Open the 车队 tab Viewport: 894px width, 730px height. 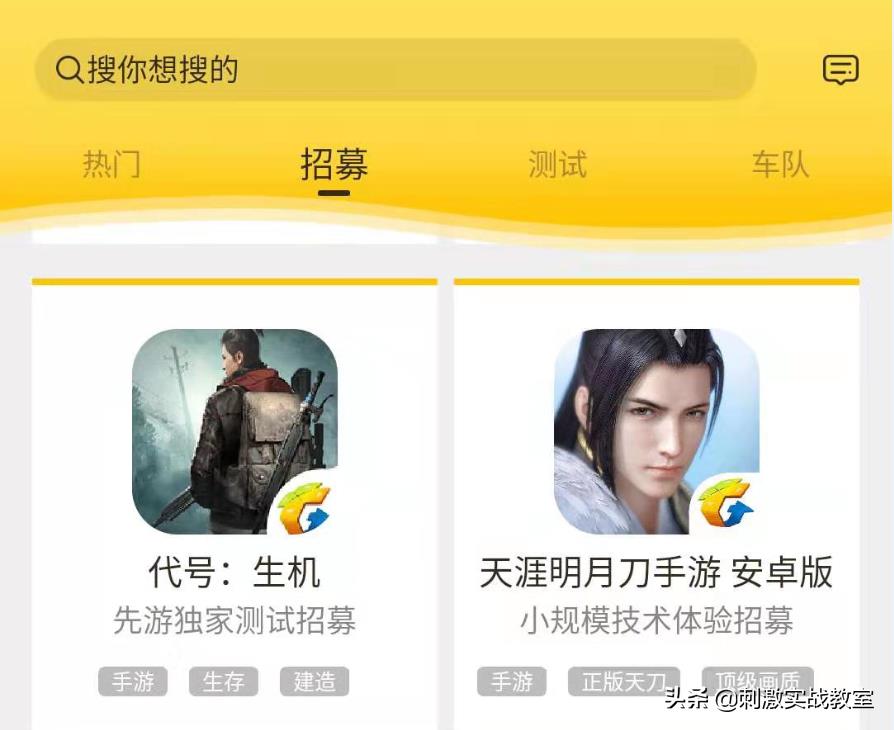click(x=781, y=165)
